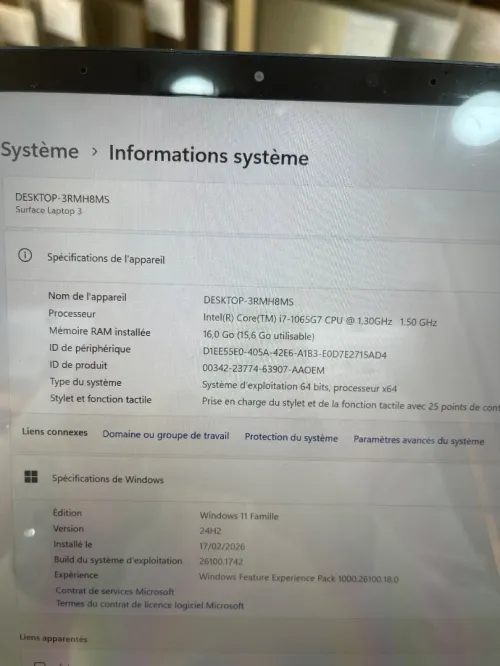Viewport: 500px width, 666px height.
Task: Click the Édition label
Action: click(x=67, y=513)
